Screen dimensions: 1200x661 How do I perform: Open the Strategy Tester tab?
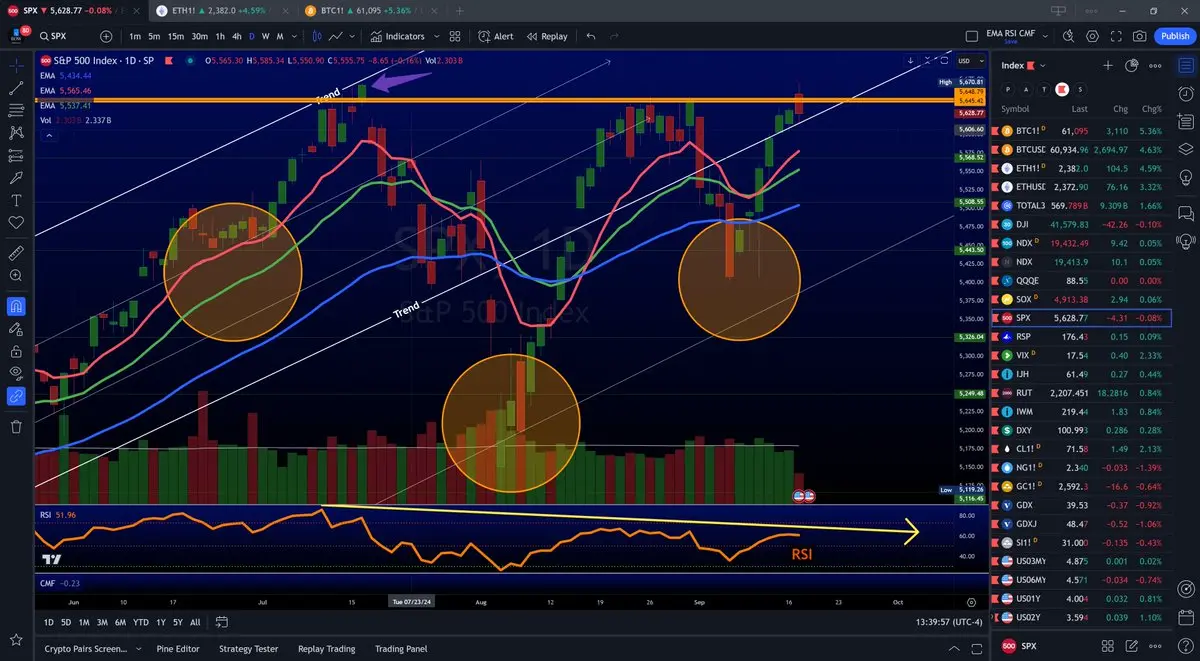coord(248,649)
